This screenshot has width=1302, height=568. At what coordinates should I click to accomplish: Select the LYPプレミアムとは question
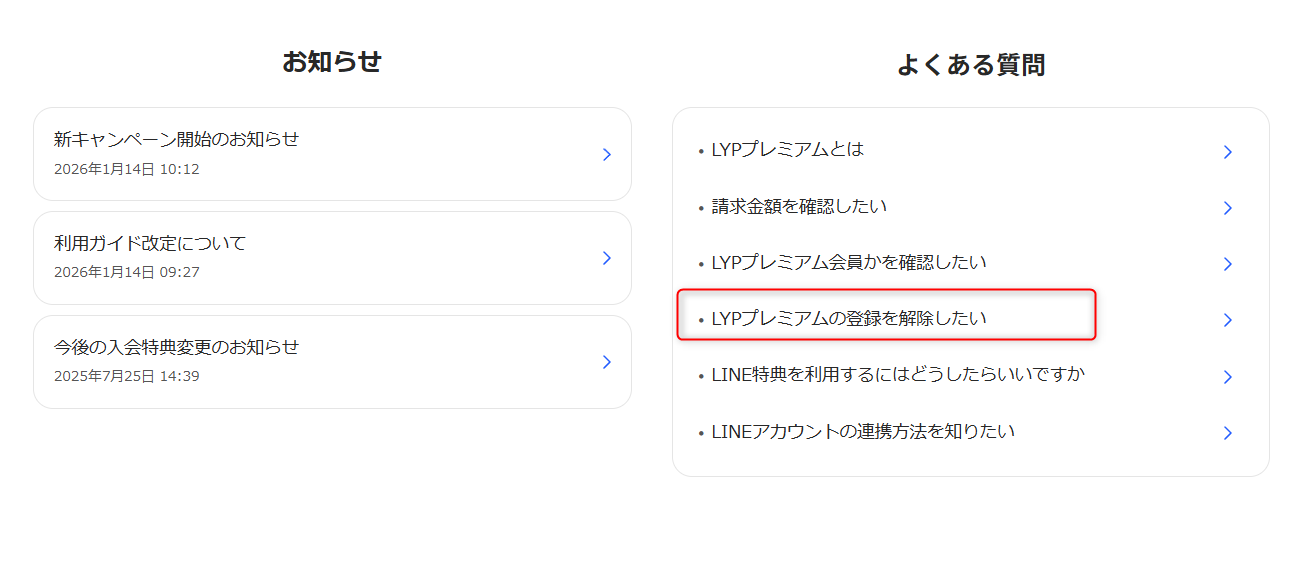(787, 150)
